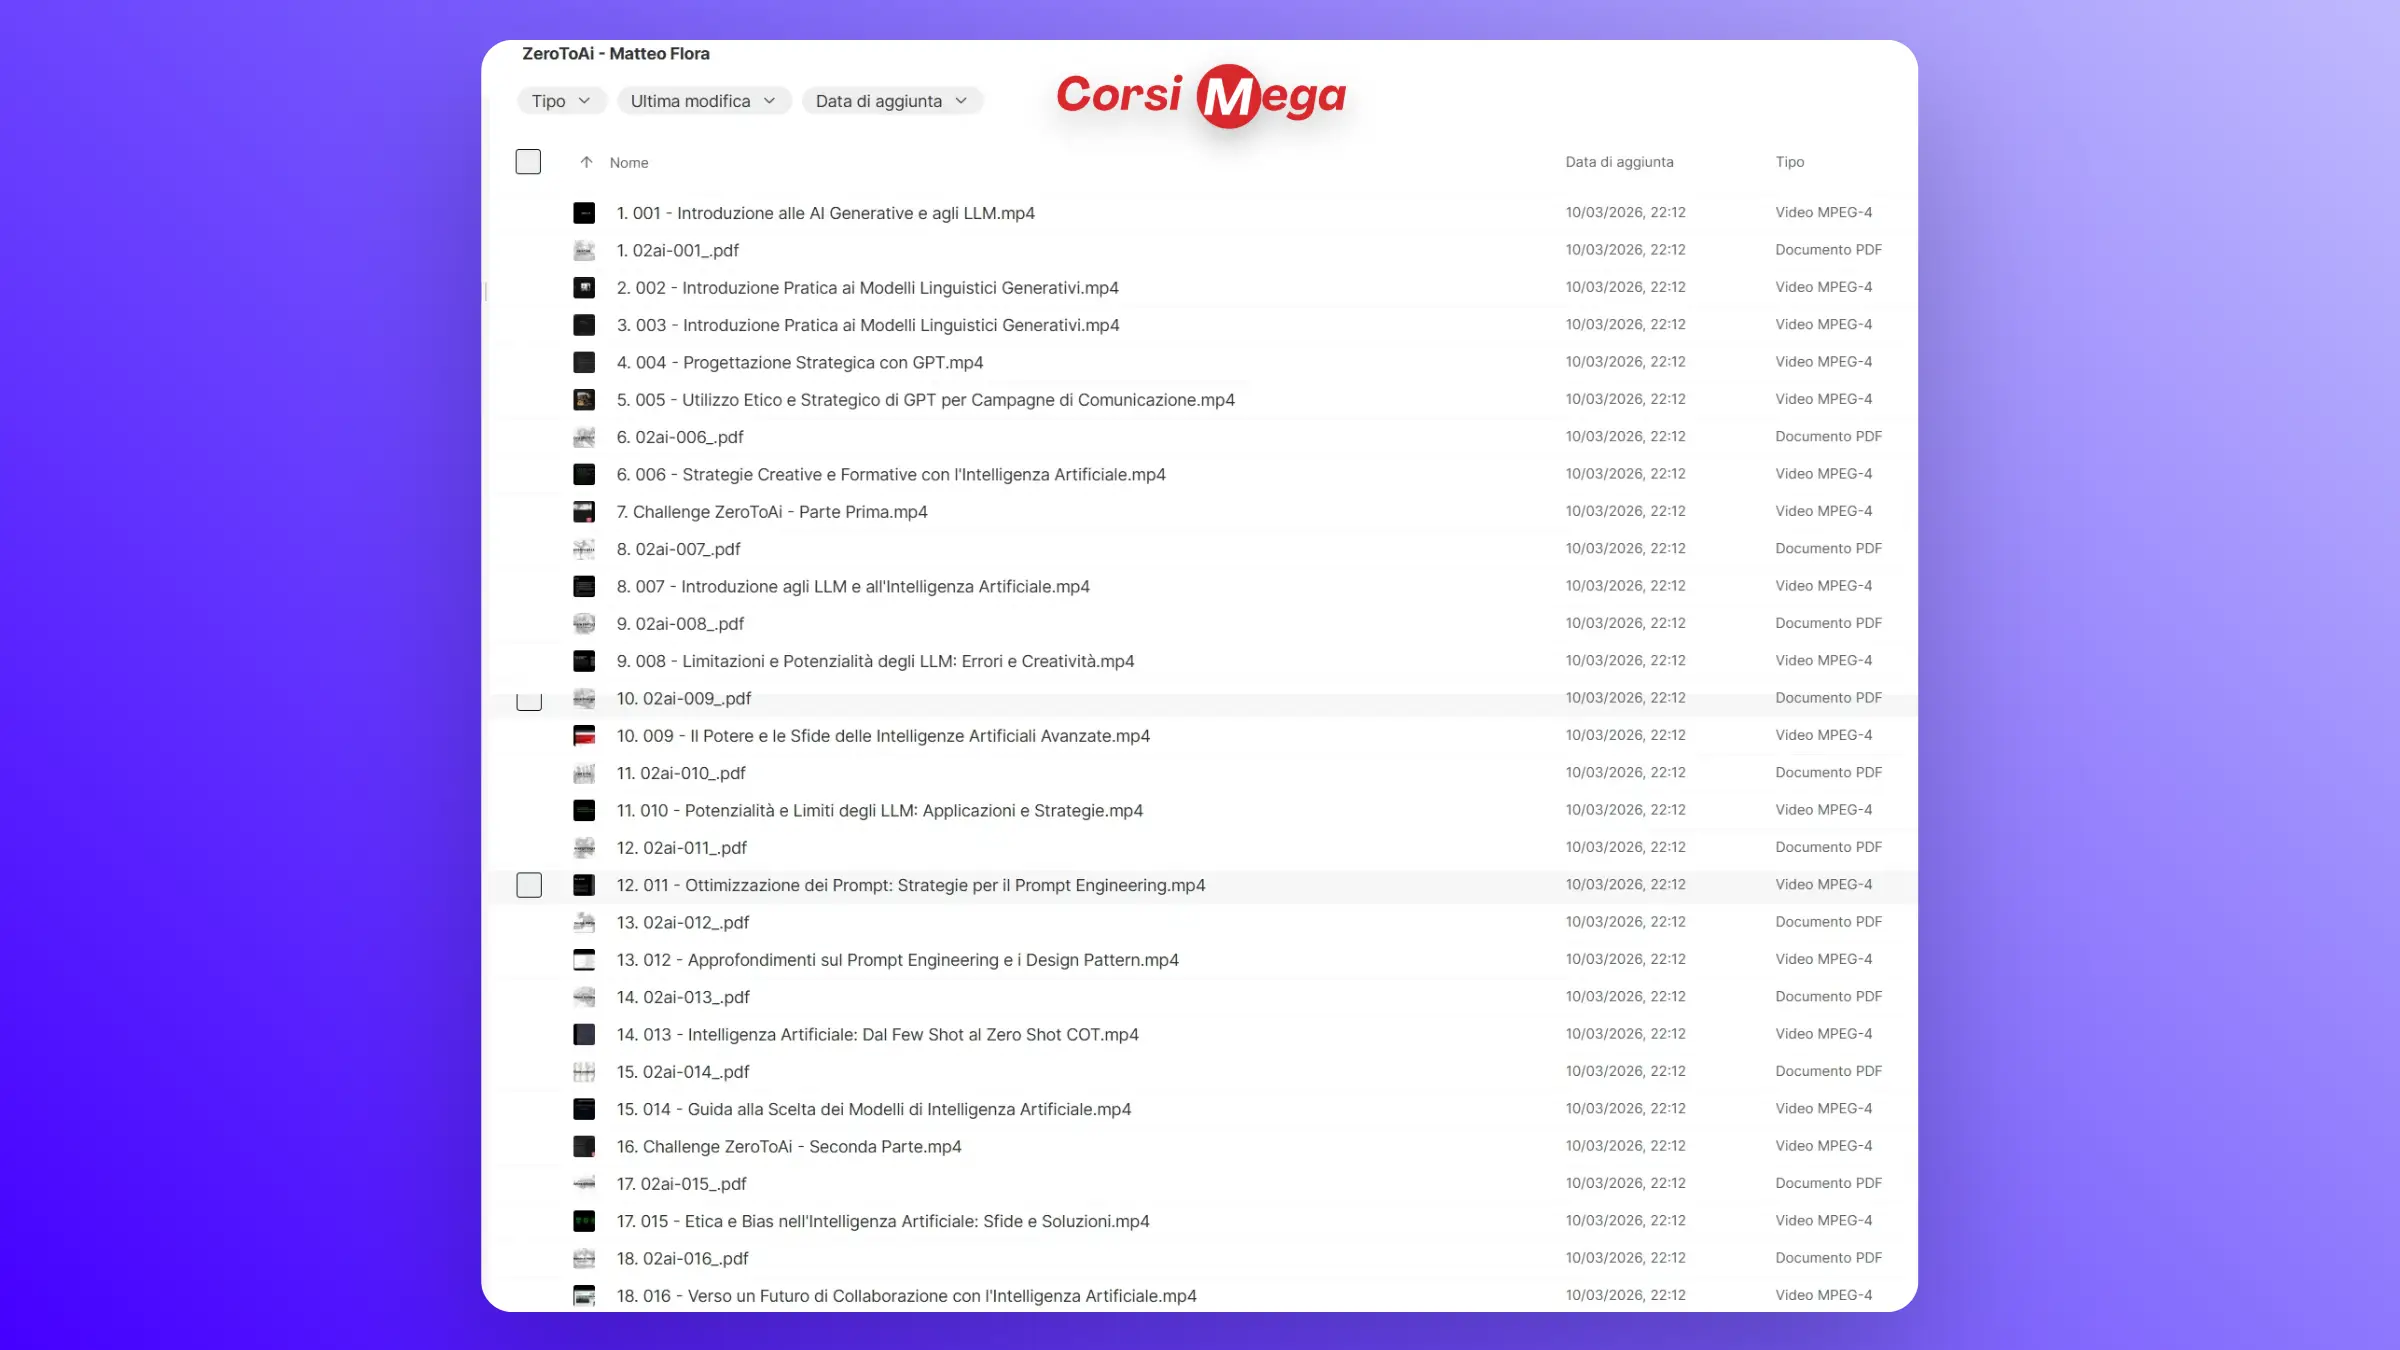Click the video icon for '10. 009 - Il Potere e le Sfide'
This screenshot has height=1350, width=2400.
[x=584, y=736]
